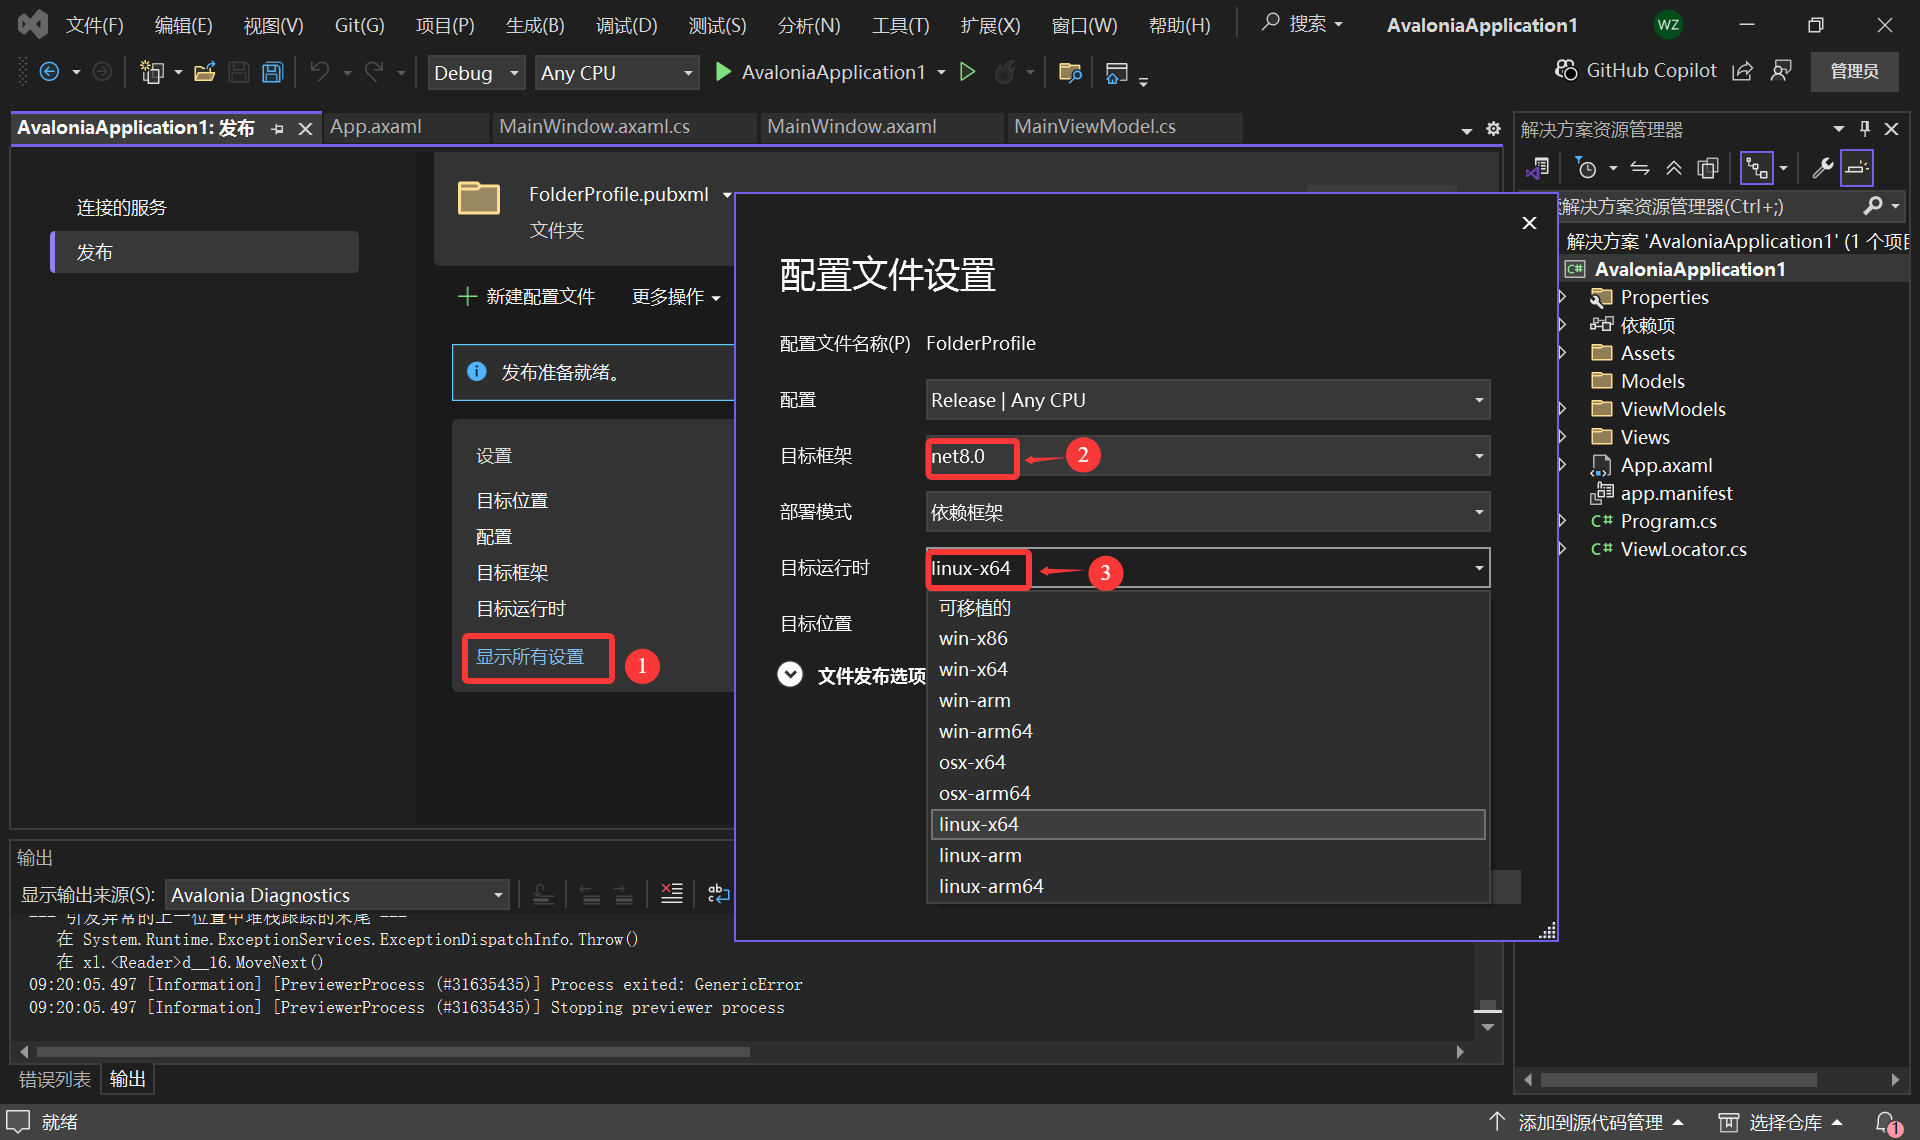Start debugging with the filled green play icon
This screenshot has width=1920, height=1140.
tap(723, 72)
